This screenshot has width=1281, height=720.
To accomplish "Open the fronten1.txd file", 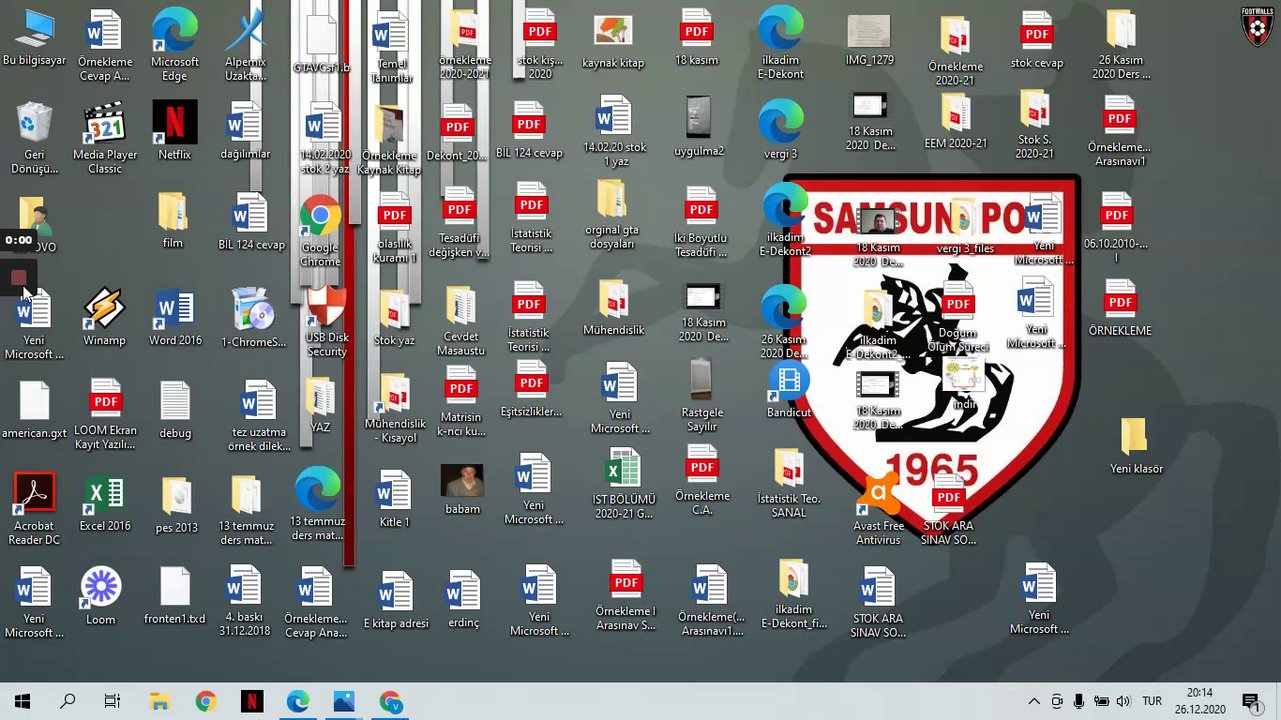I will tap(174, 596).
